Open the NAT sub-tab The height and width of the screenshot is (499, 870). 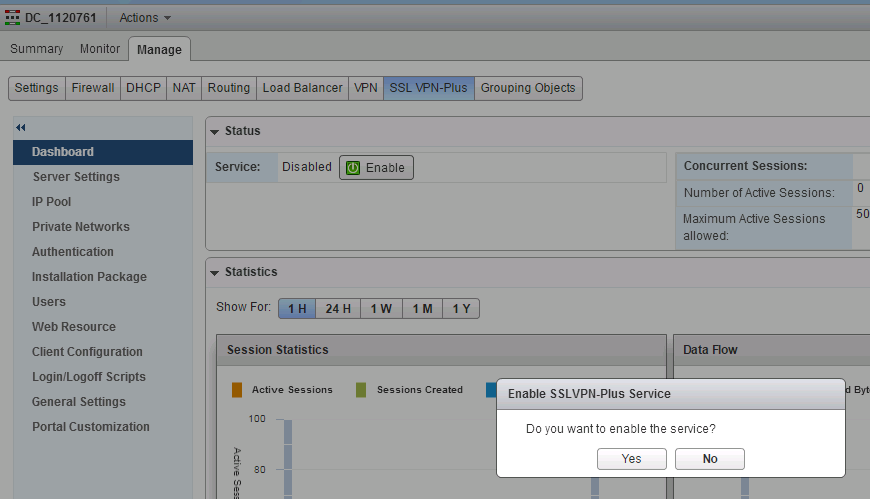(x=184, y=88)
